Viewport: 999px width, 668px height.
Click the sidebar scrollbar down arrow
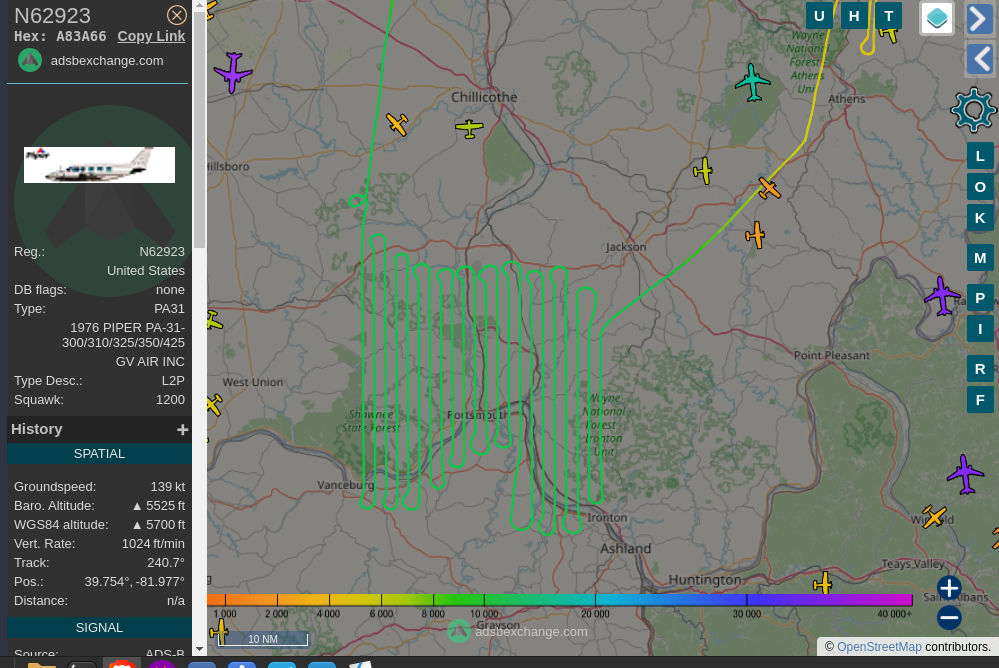click(199, 649)
